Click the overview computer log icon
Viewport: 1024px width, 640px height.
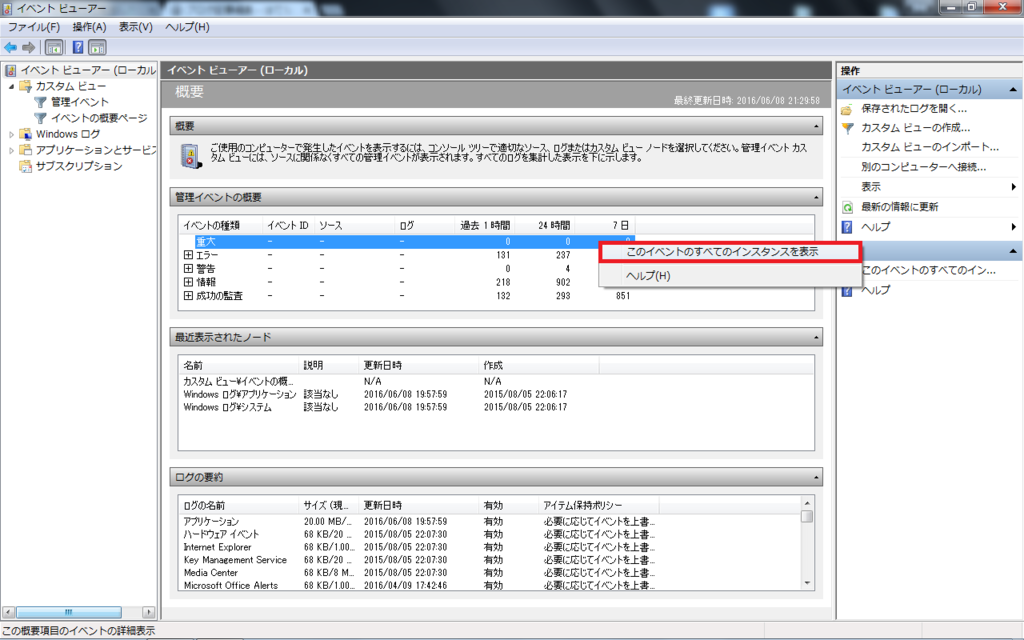(191, 156)
